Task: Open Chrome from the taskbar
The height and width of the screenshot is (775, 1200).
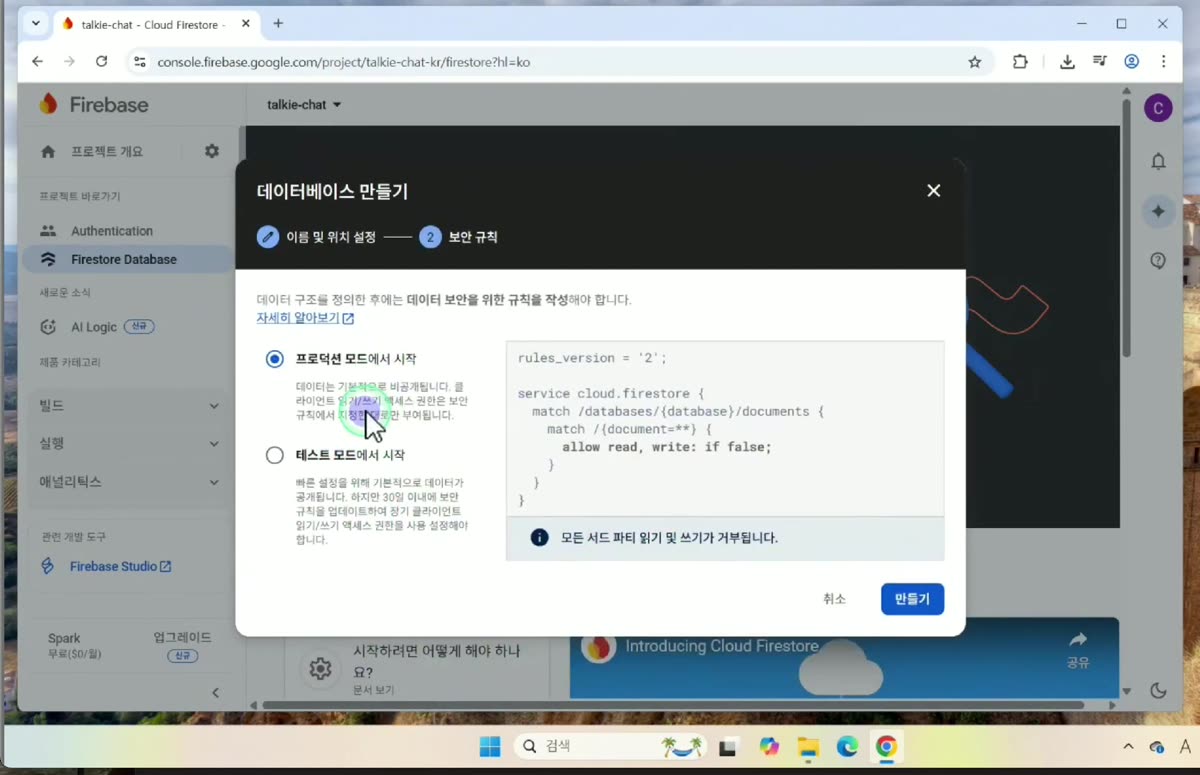Action: click(x=886, y=747)
